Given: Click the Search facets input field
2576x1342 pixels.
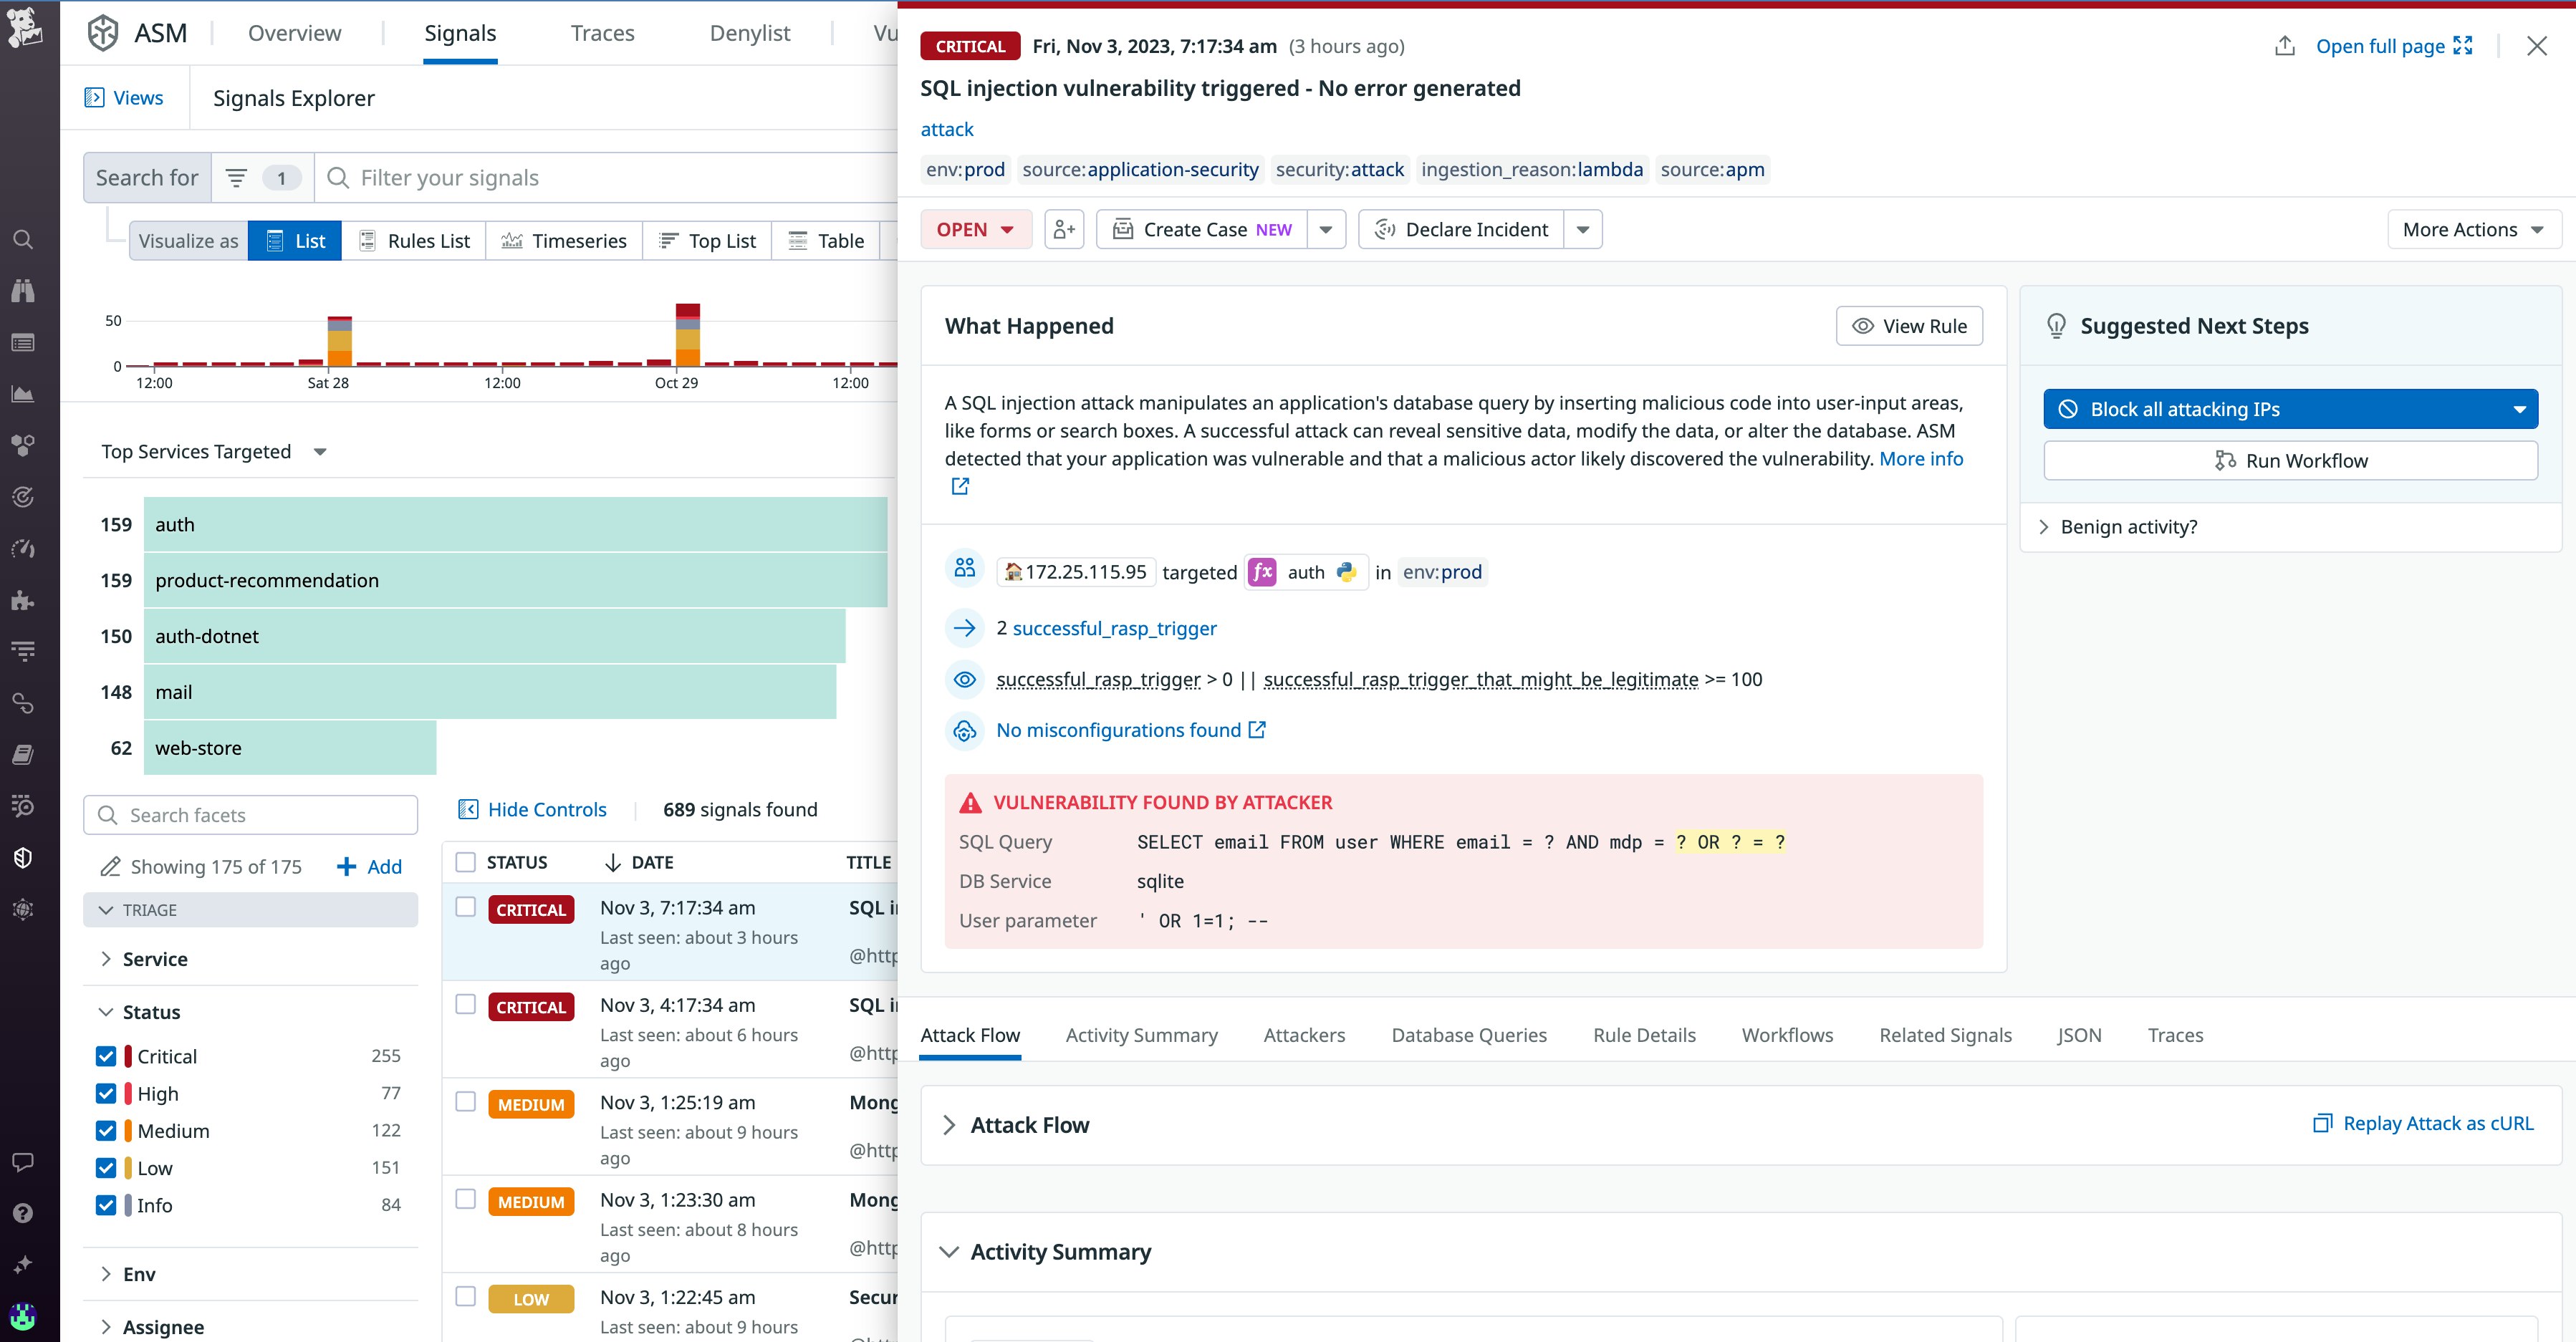Looking at the screenshot, I should pos(251,815).
